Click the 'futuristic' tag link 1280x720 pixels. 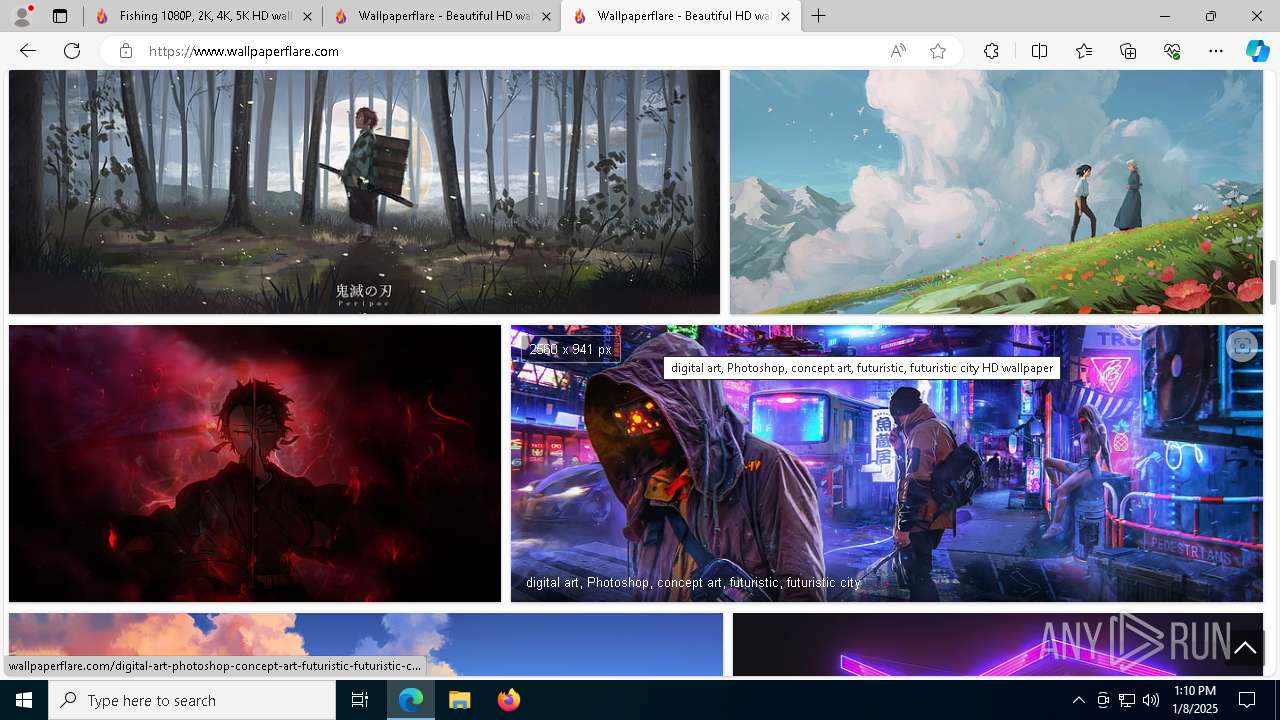point(754,582)
